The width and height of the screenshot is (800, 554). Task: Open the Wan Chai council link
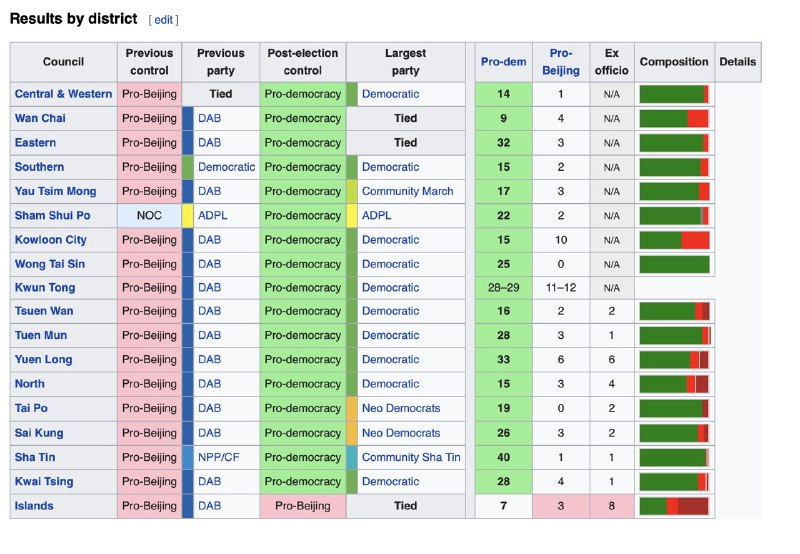tap(41, 118)
